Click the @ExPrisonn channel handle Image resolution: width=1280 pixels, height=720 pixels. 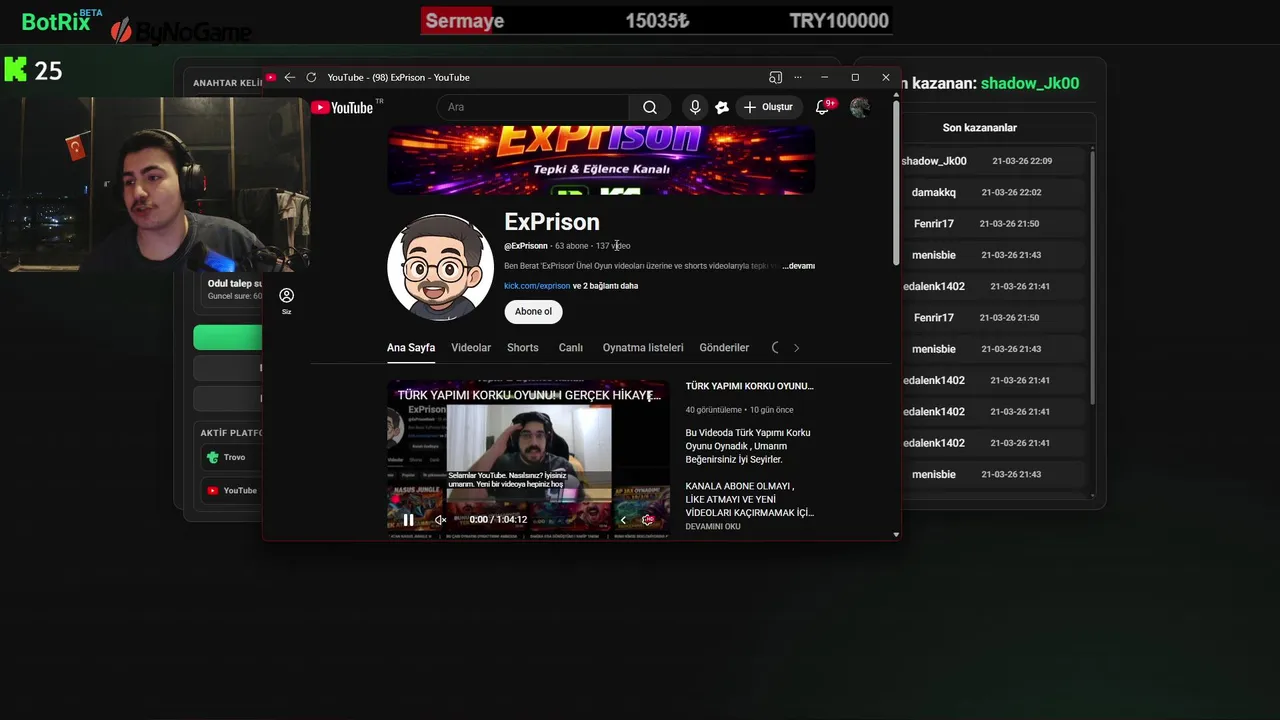[x=526, y=246]
